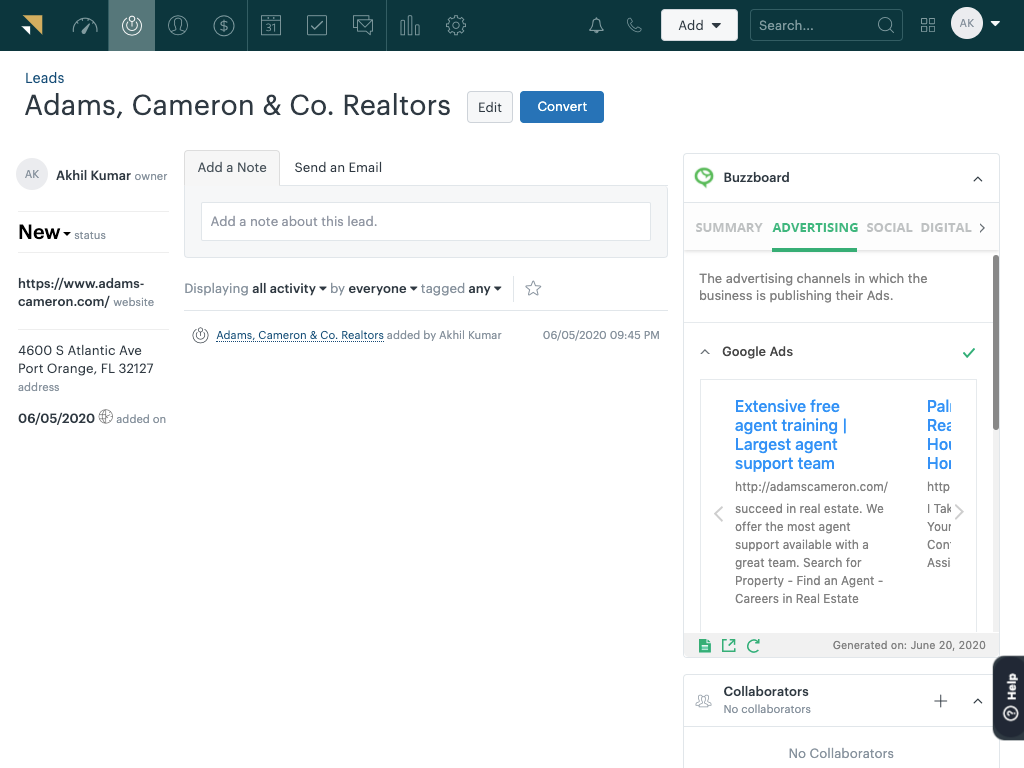Open the Add dropdown button

[699, 26]
